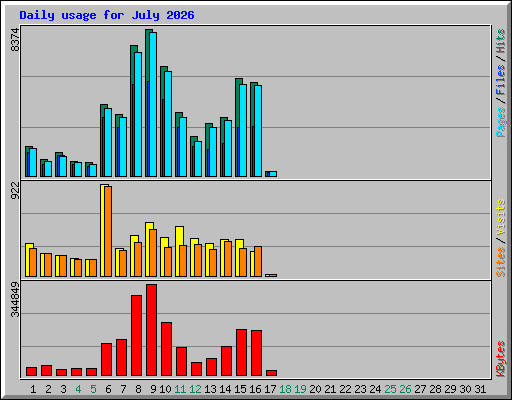Click day label 7 on the x-axis
The width and height of the screenshot is (512, 400).
(123, 389)
